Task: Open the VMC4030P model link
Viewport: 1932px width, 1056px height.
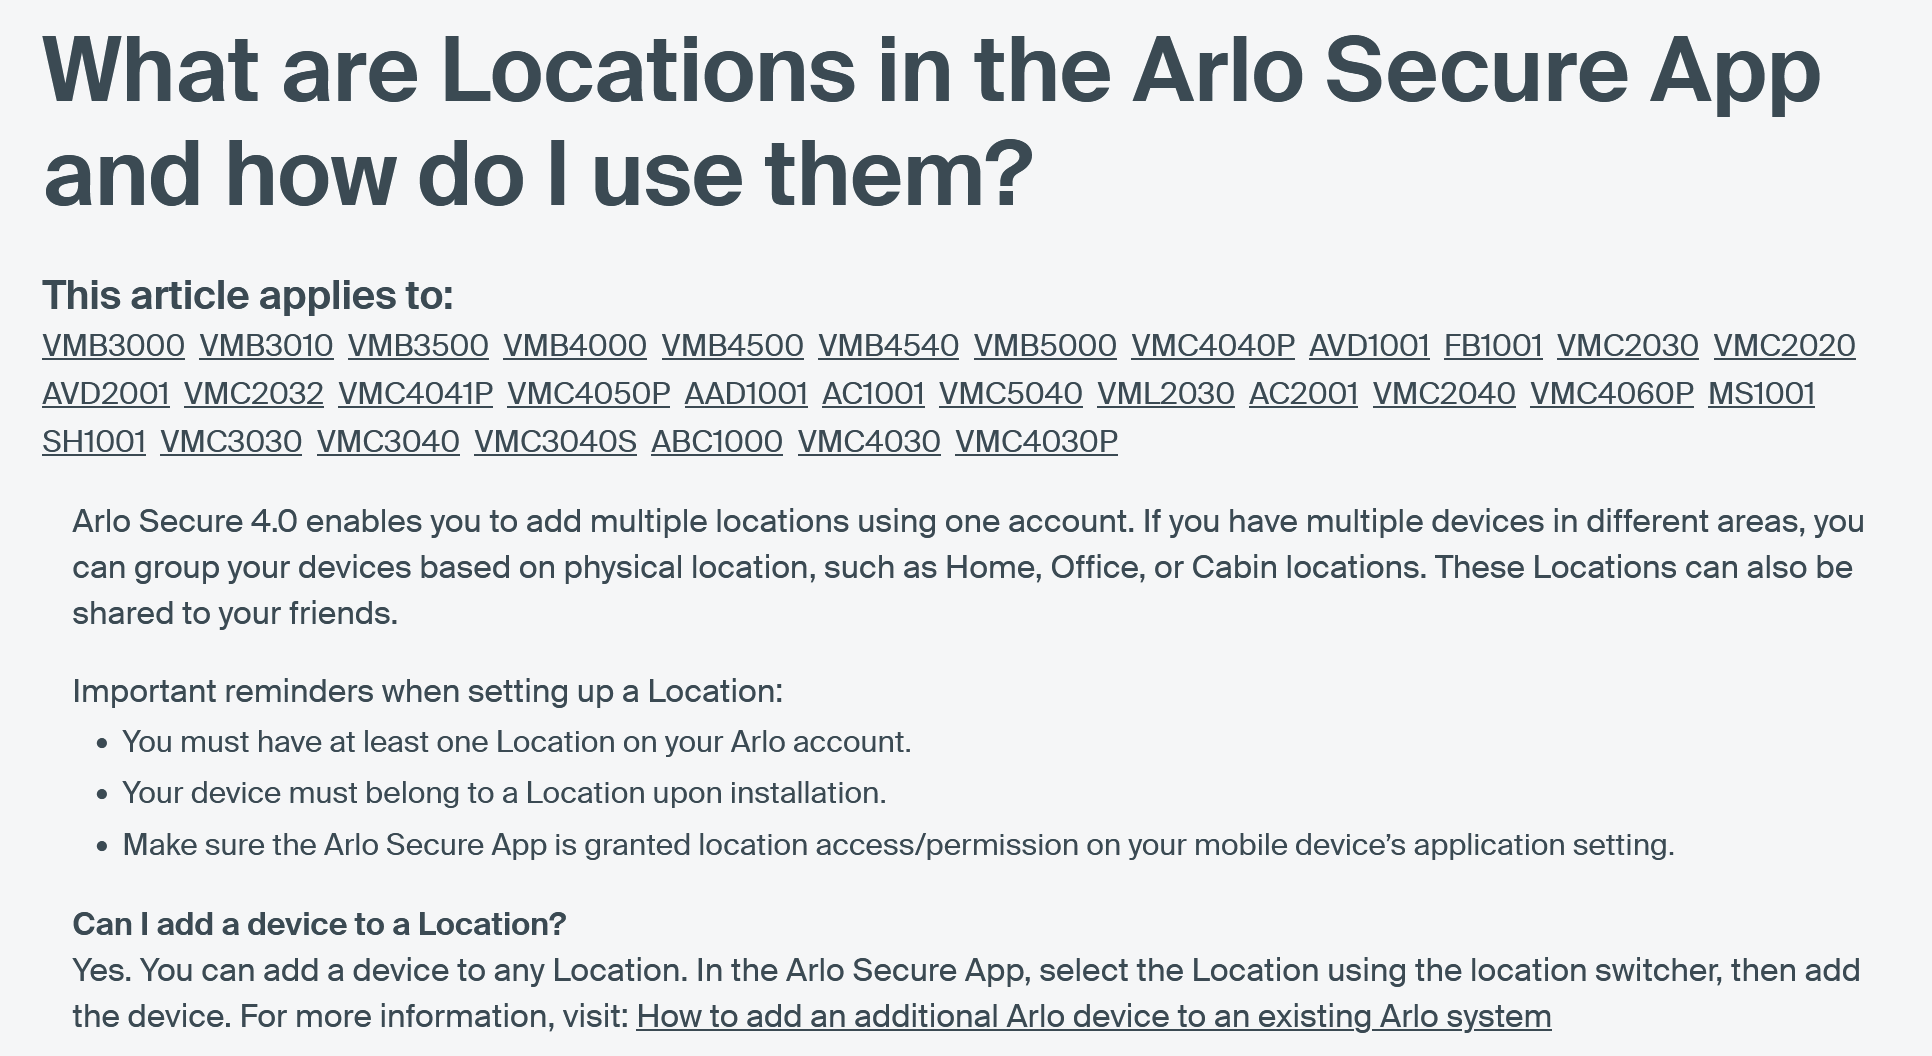Action: [1036, 442]
